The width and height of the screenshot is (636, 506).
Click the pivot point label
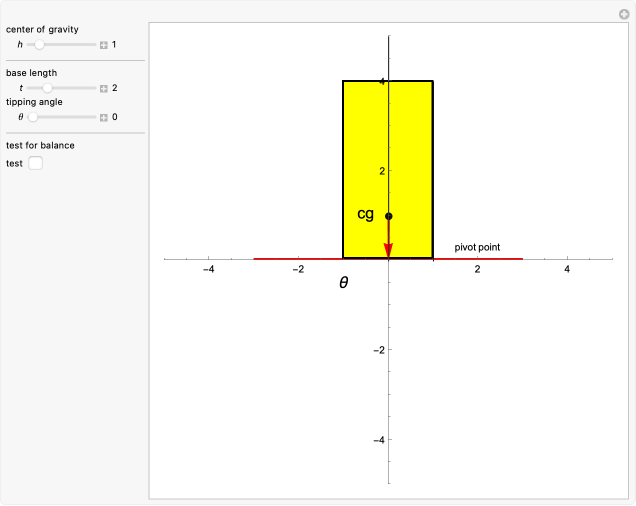pyautogui.click(x=477, y=246)
